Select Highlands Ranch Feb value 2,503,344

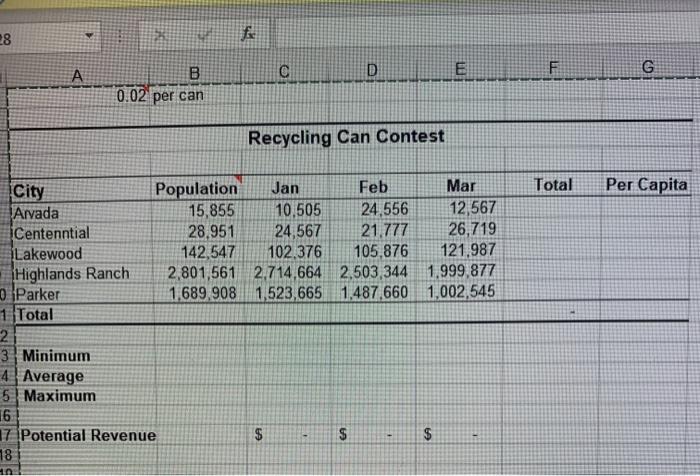pos(374,271)
